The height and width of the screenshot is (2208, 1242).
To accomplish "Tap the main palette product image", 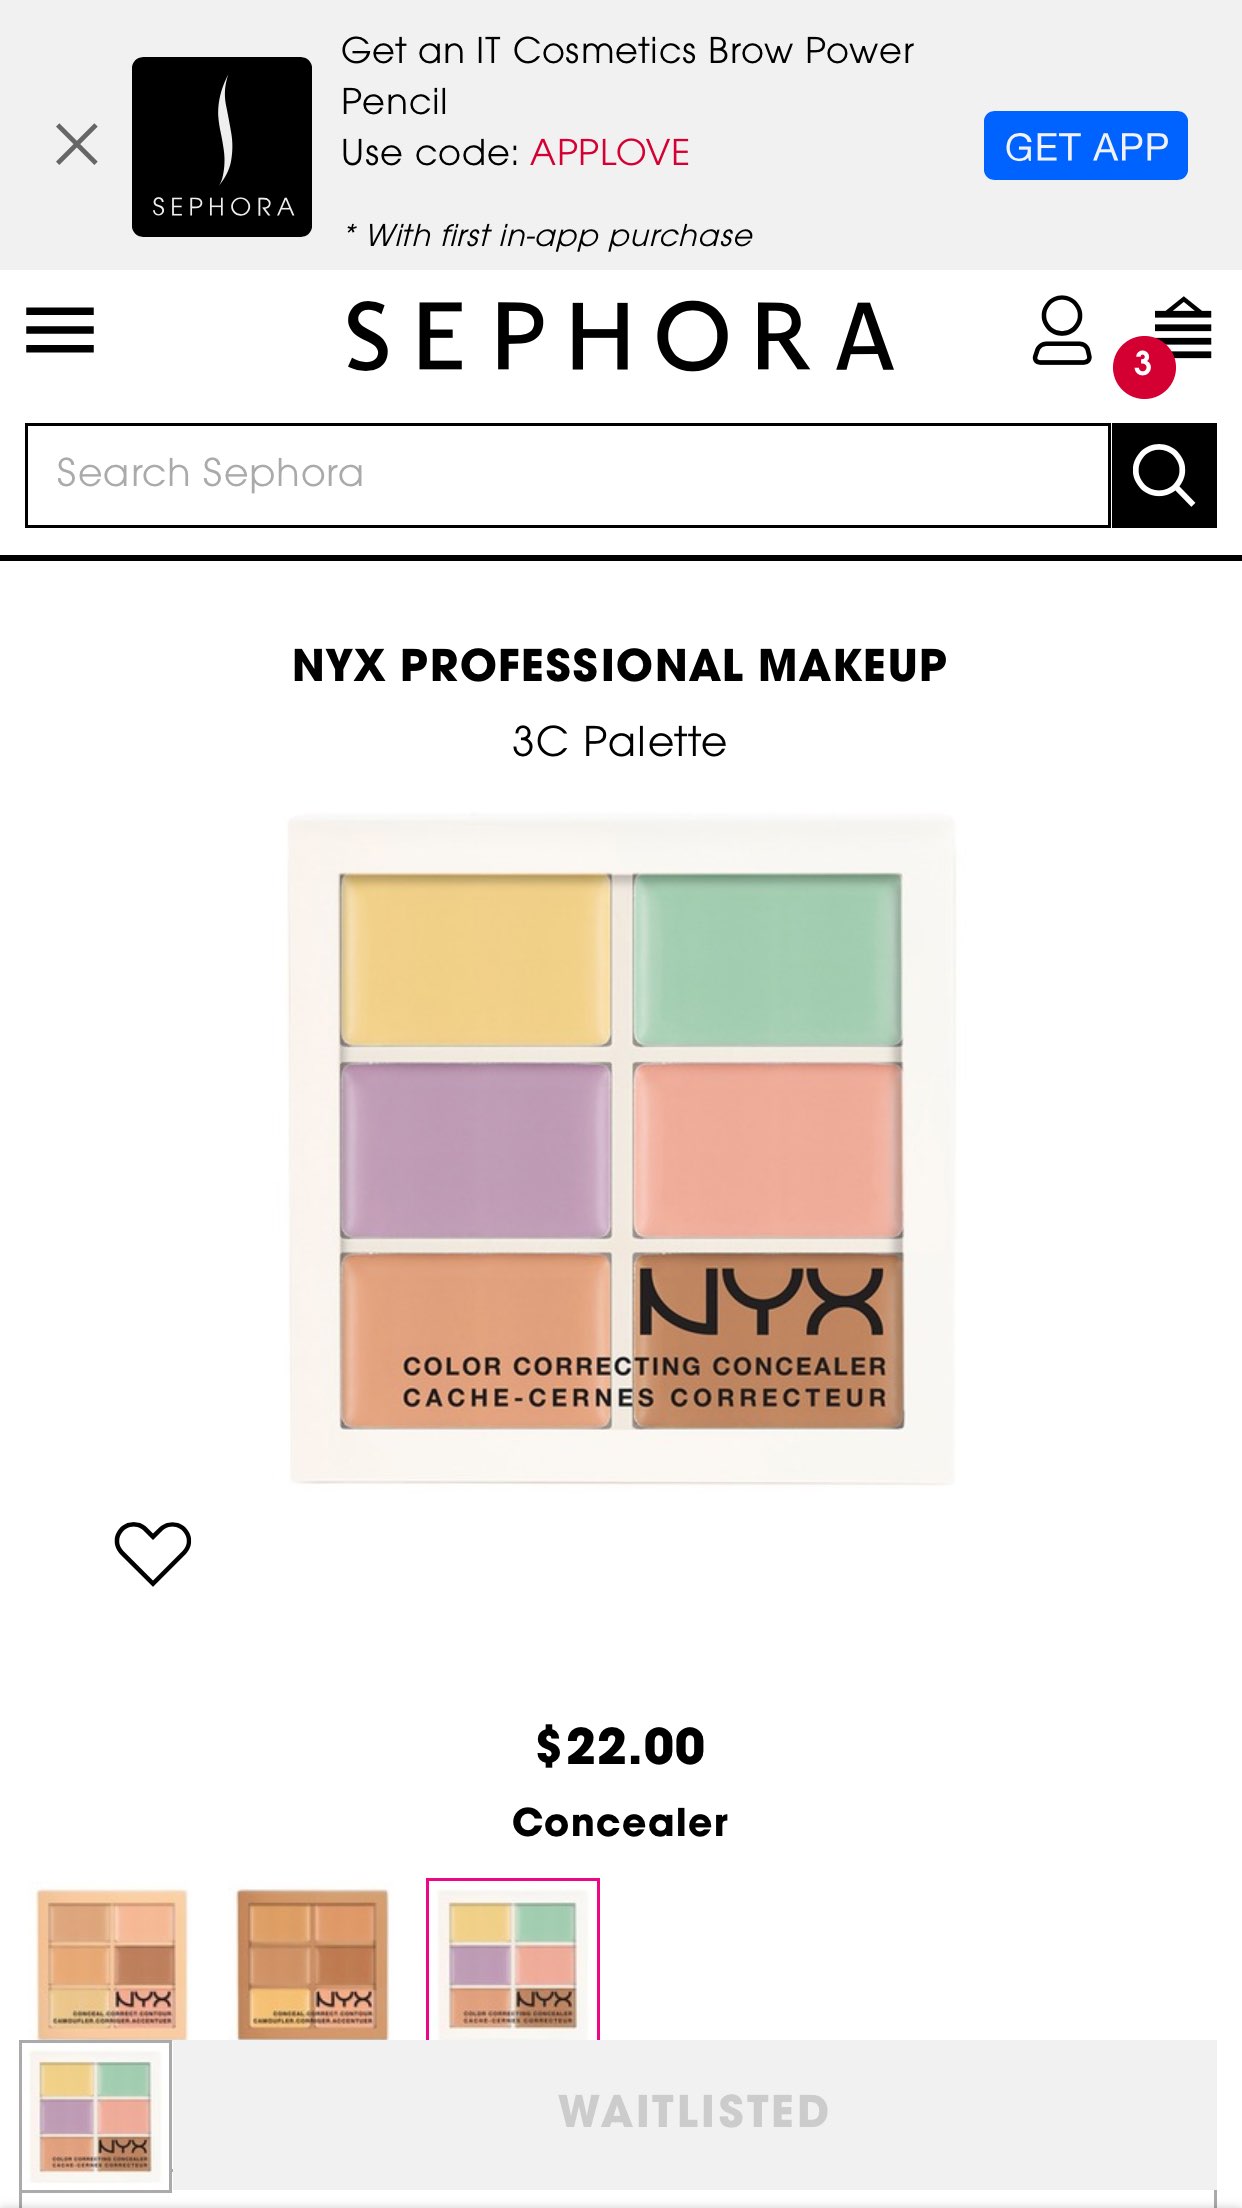I will (621, 1150).
